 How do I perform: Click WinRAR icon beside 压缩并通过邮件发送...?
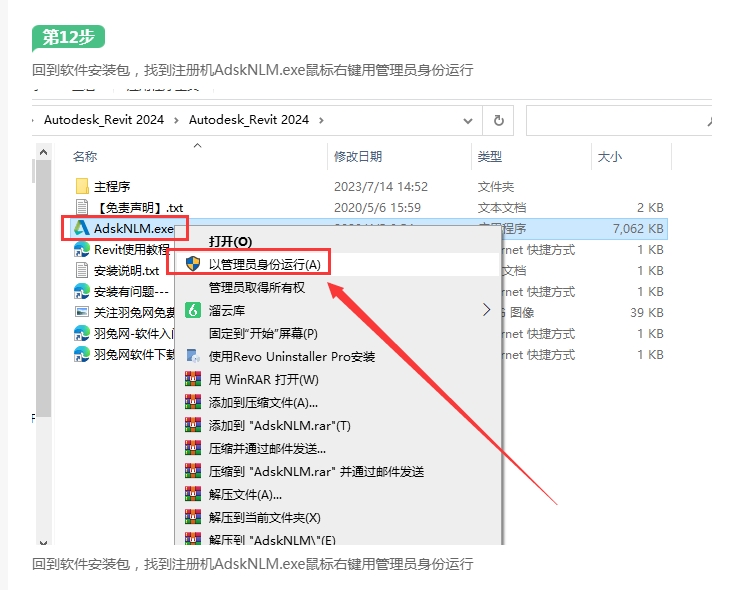tap(193, 448)
